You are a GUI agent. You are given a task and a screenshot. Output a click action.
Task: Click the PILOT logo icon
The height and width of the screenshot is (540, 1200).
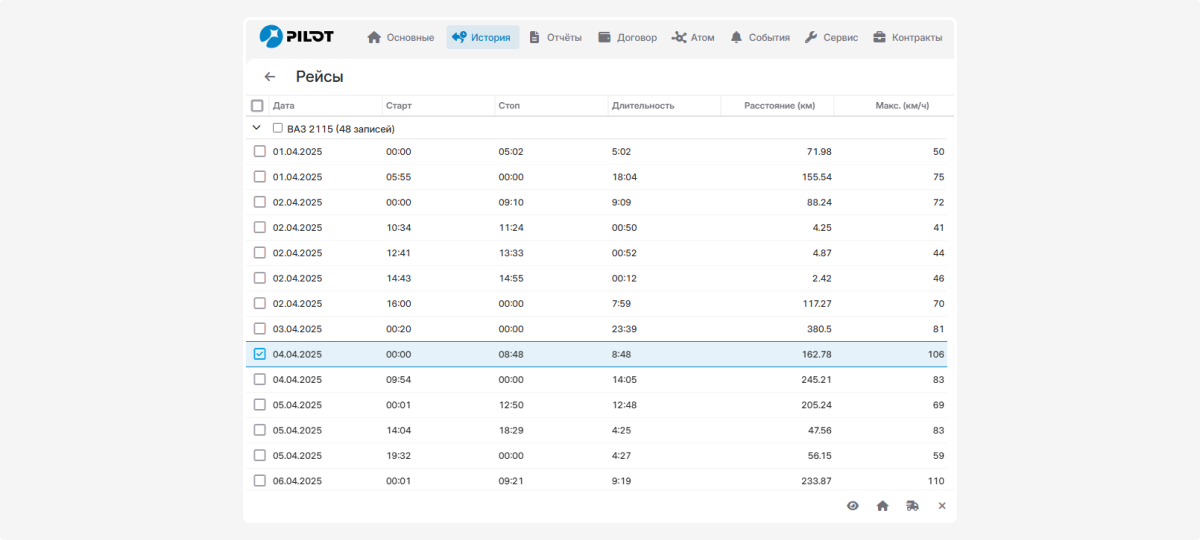pos(271,36)
